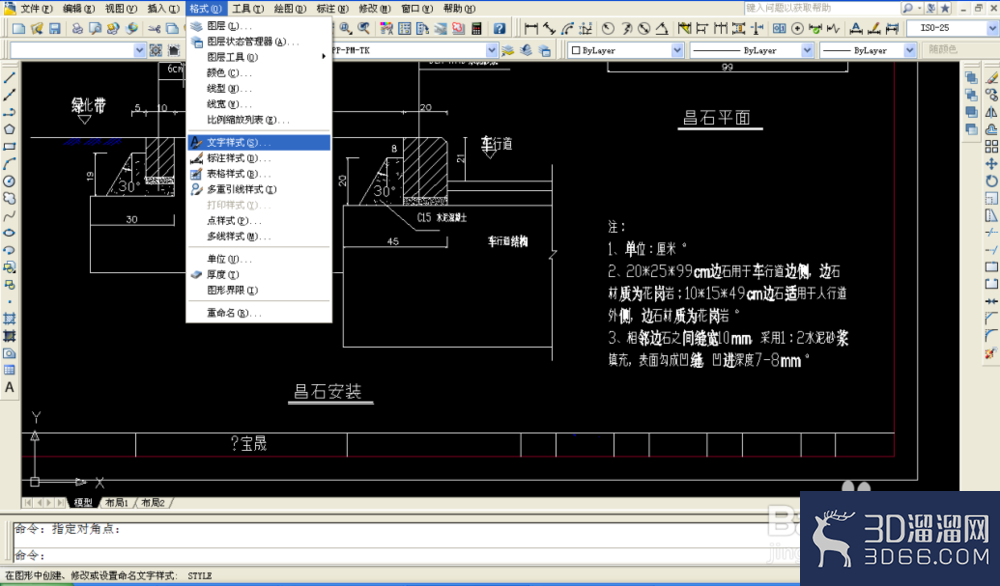Click the blue Help question mark icon
Screen dimensions: 1000x586
(499, 28)
